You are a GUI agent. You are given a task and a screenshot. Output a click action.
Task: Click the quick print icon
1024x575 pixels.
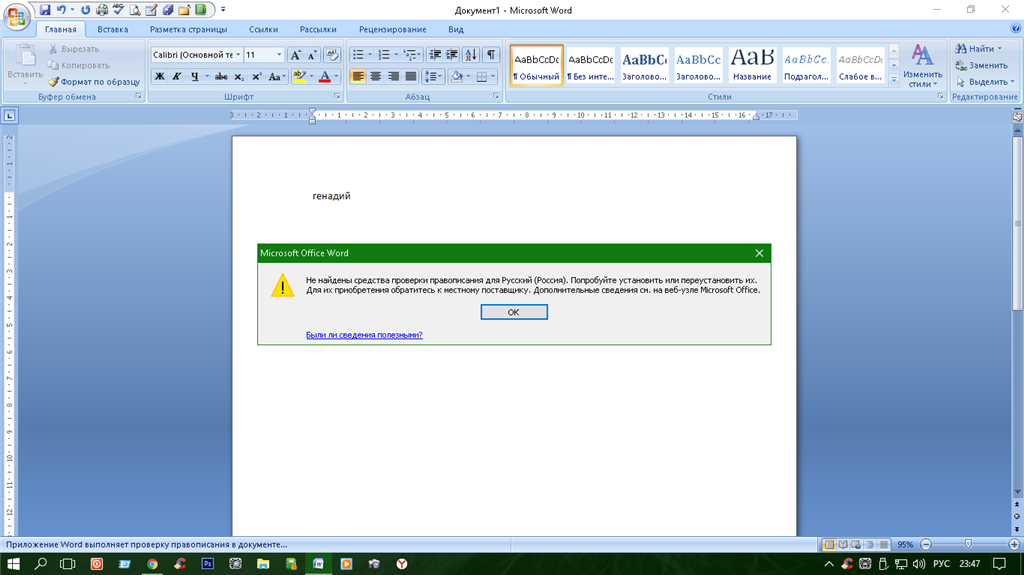pos(102,10)
